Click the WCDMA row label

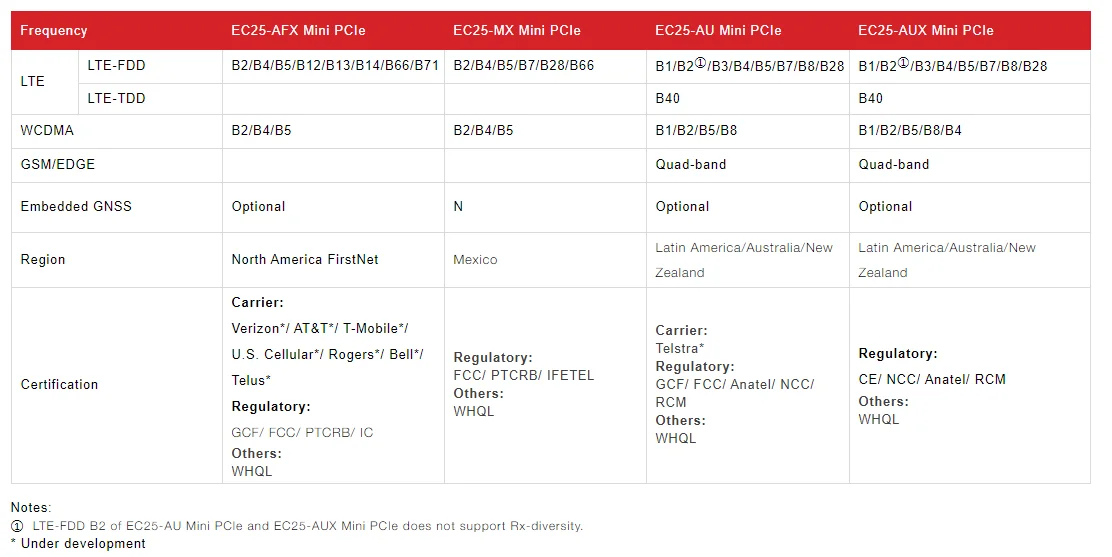click(x=47, y=131)
